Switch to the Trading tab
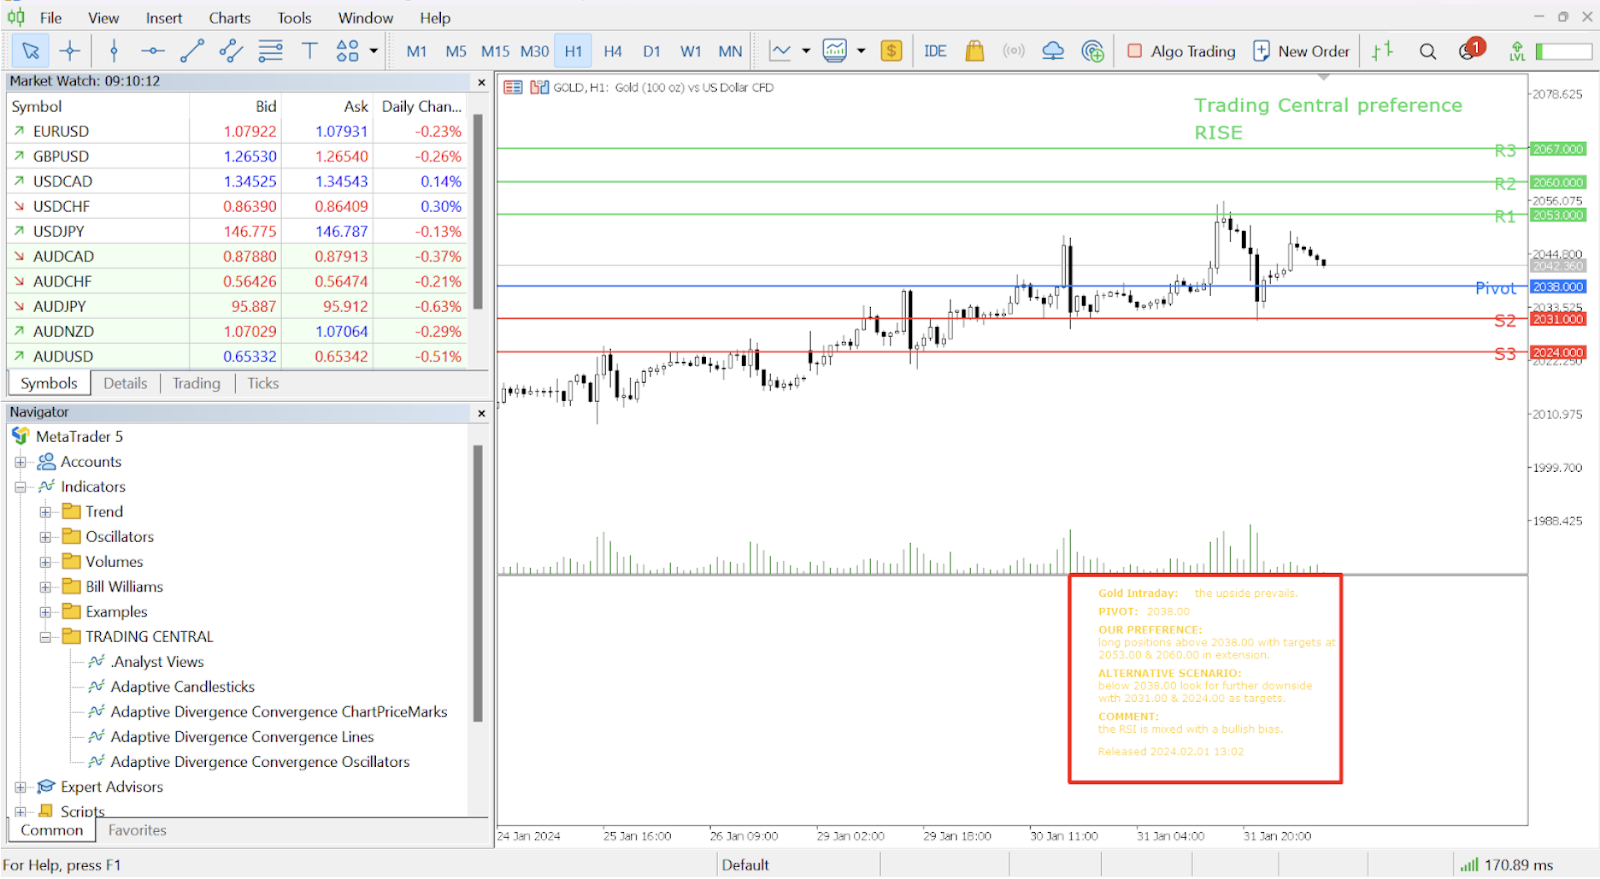Screen dimensions: 1600x879 click(196, 383)
